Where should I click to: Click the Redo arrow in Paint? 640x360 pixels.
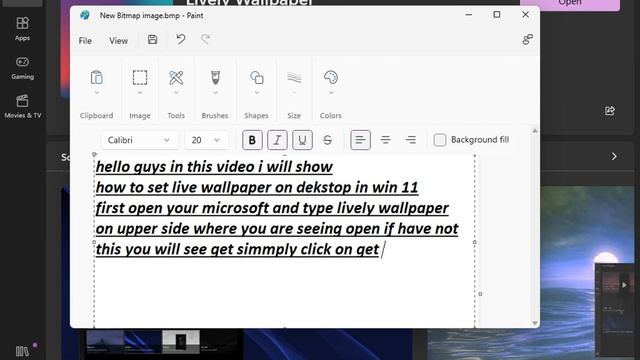205,39
